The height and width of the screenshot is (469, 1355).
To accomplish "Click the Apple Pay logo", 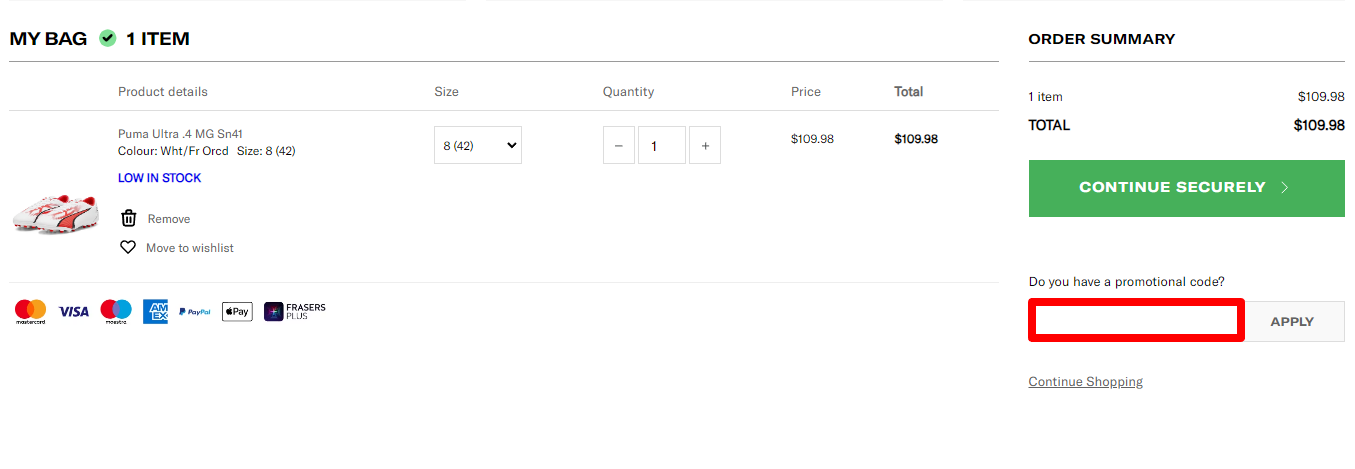I will 237,312.
